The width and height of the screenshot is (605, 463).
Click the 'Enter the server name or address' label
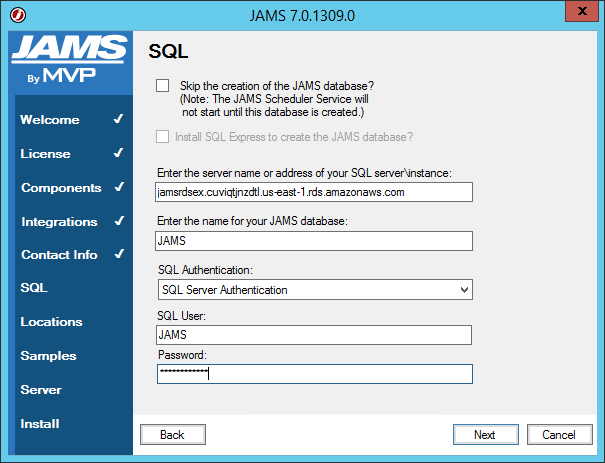[x=304, y=173]
